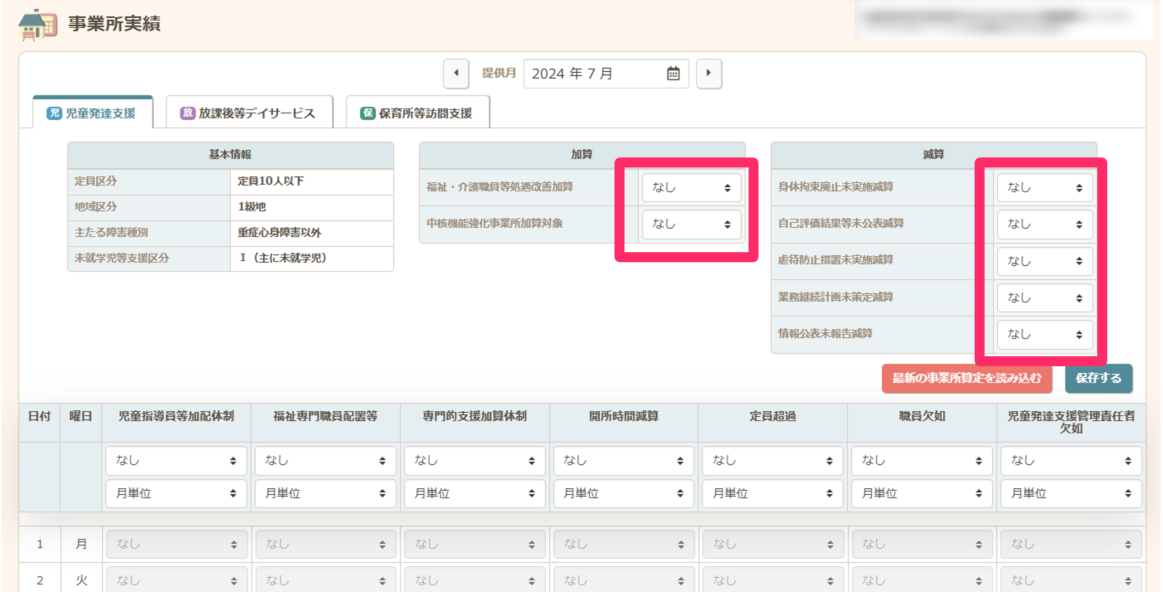This screenshot has width=1163, height=592.
Task: Open 虐待防止措置未実施減算 dropdown
Action: pos(1045,261)
